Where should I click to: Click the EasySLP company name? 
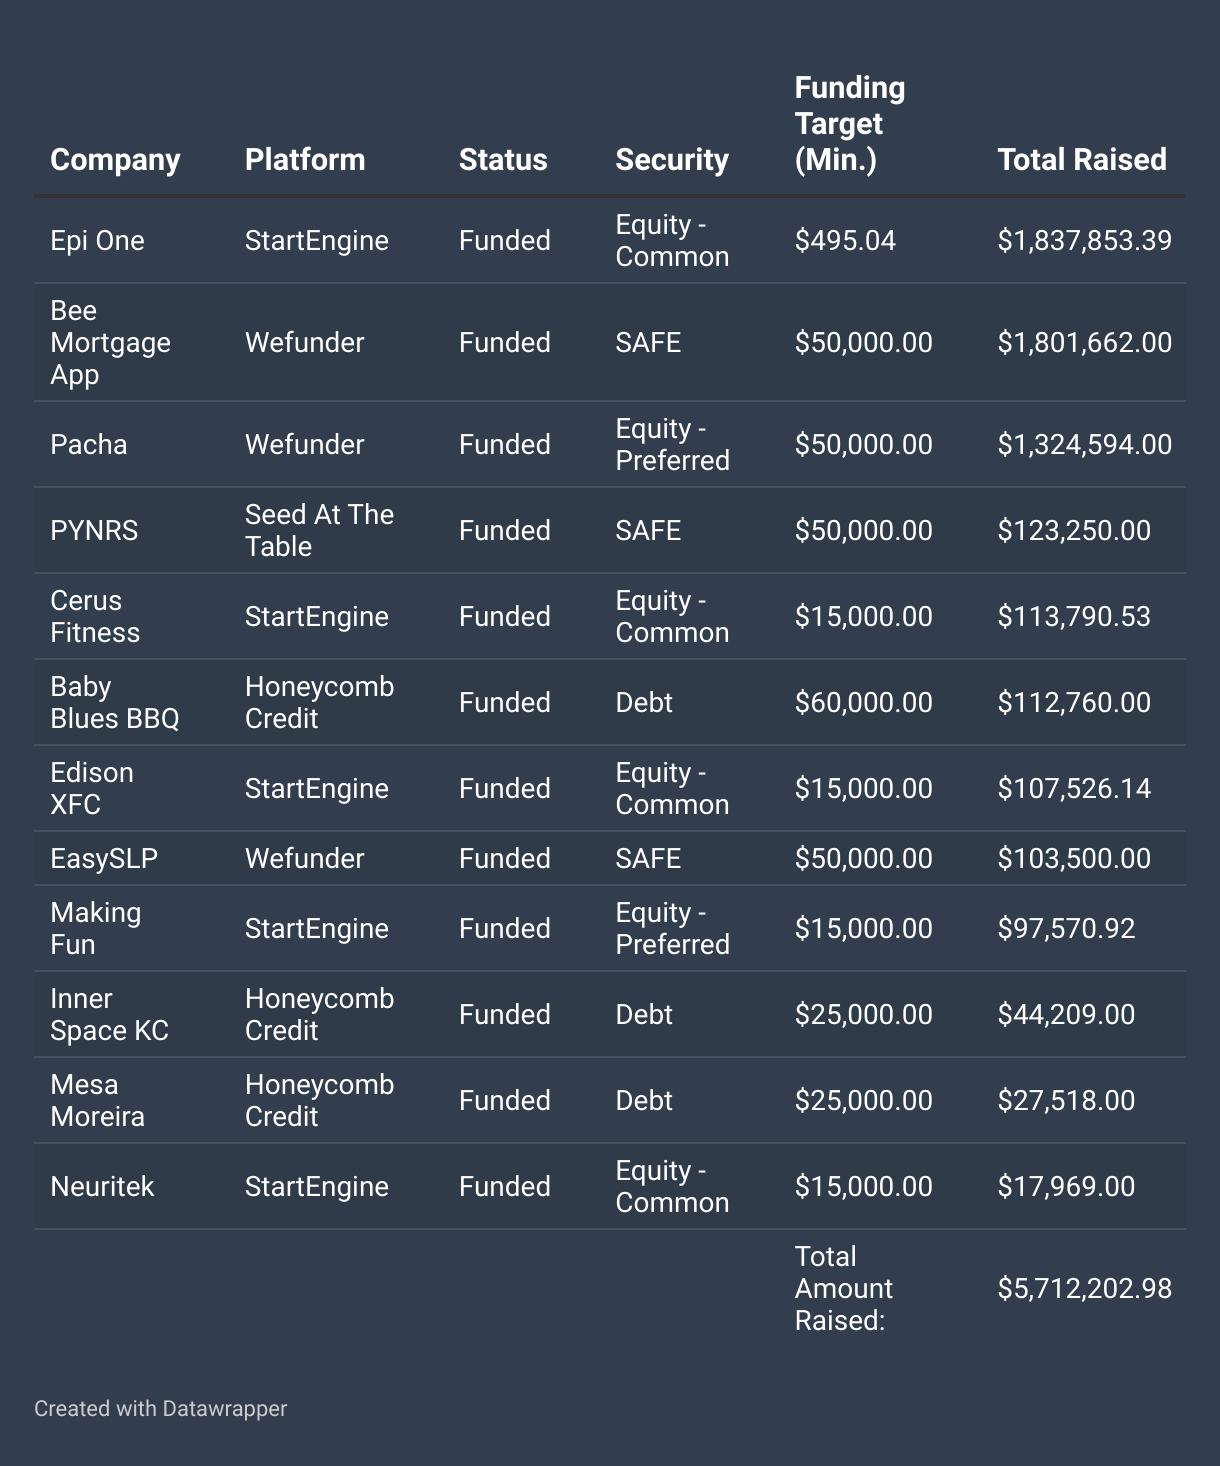[x=104, y=859]
